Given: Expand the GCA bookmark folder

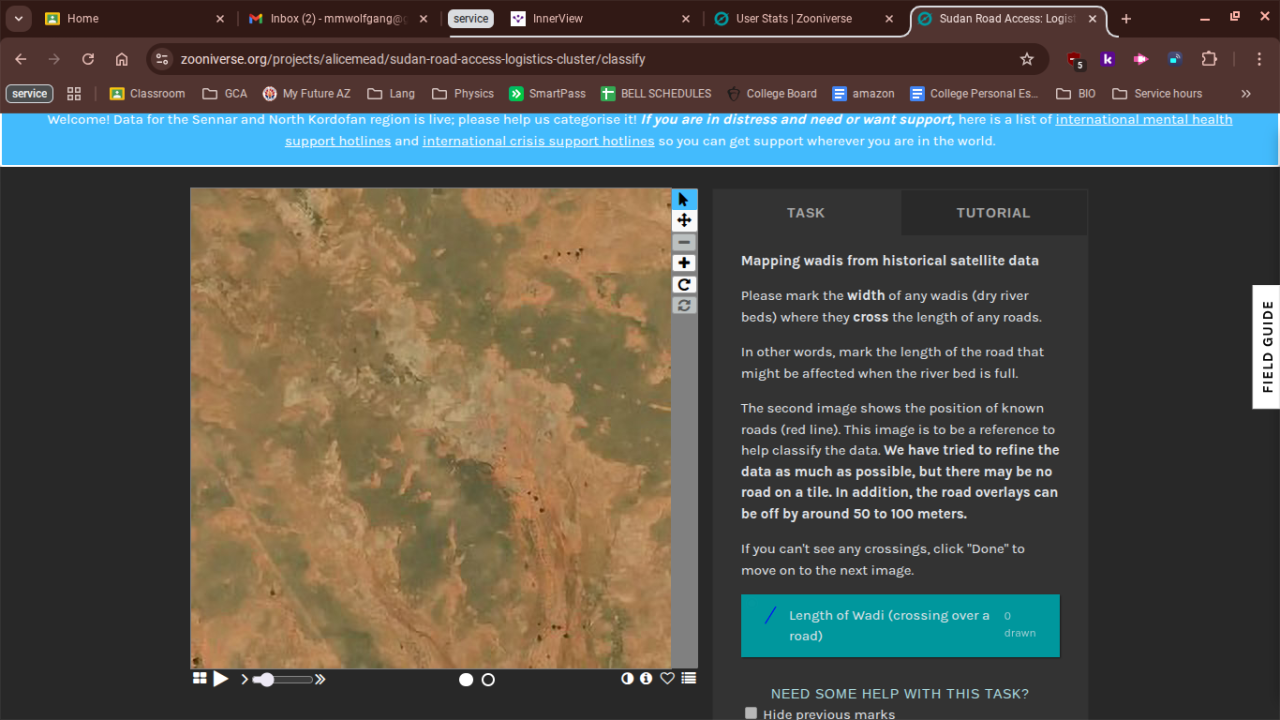Looking at the screenshot, I should [225, 93].
